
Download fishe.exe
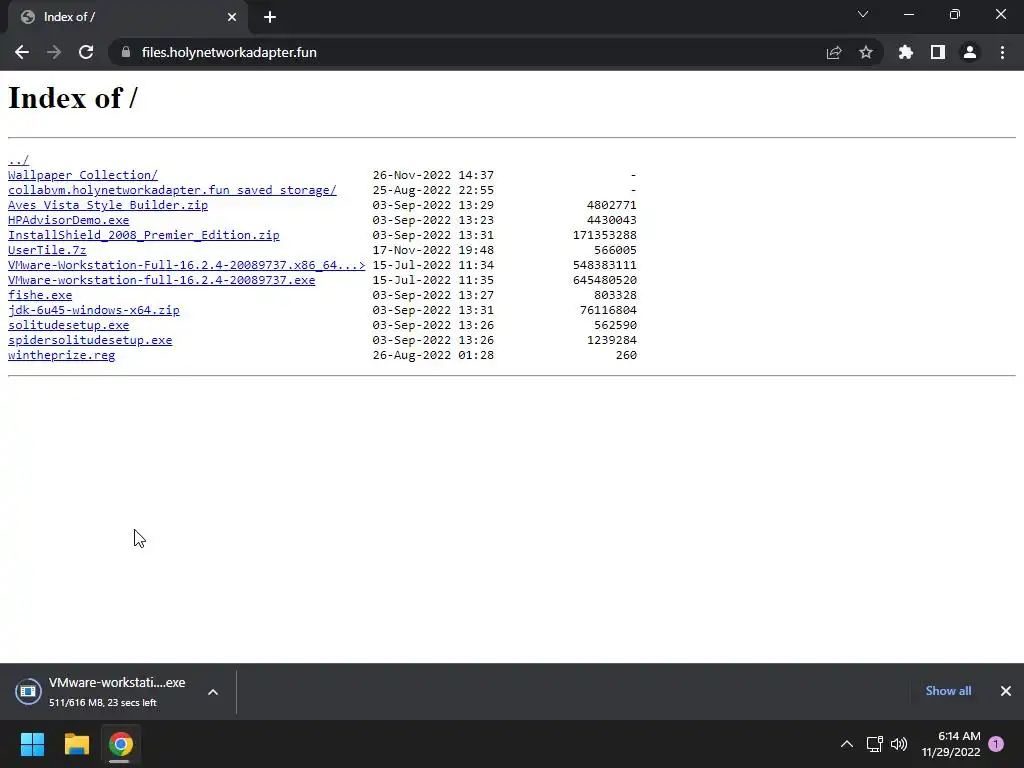click(x=40, y=295)
